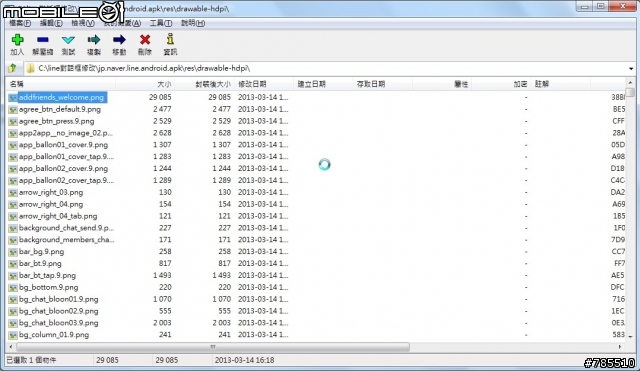
Task: Select file bg_chat_bloon03.9.png
Action: click(x=59, y=323)
